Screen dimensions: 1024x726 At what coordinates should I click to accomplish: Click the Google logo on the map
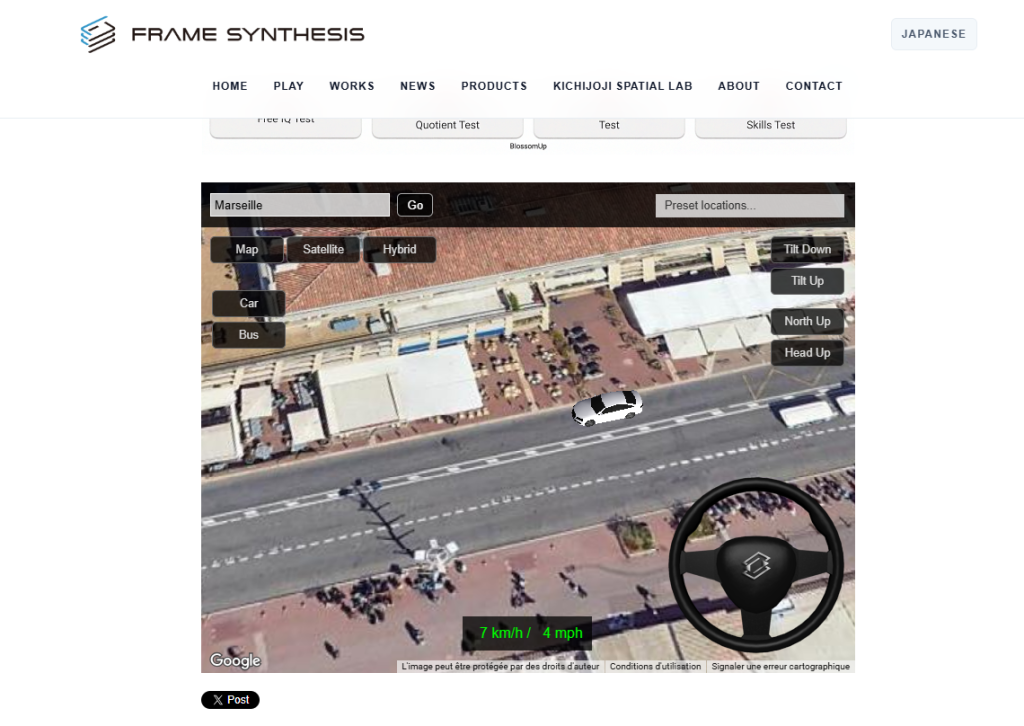point(235,660)
